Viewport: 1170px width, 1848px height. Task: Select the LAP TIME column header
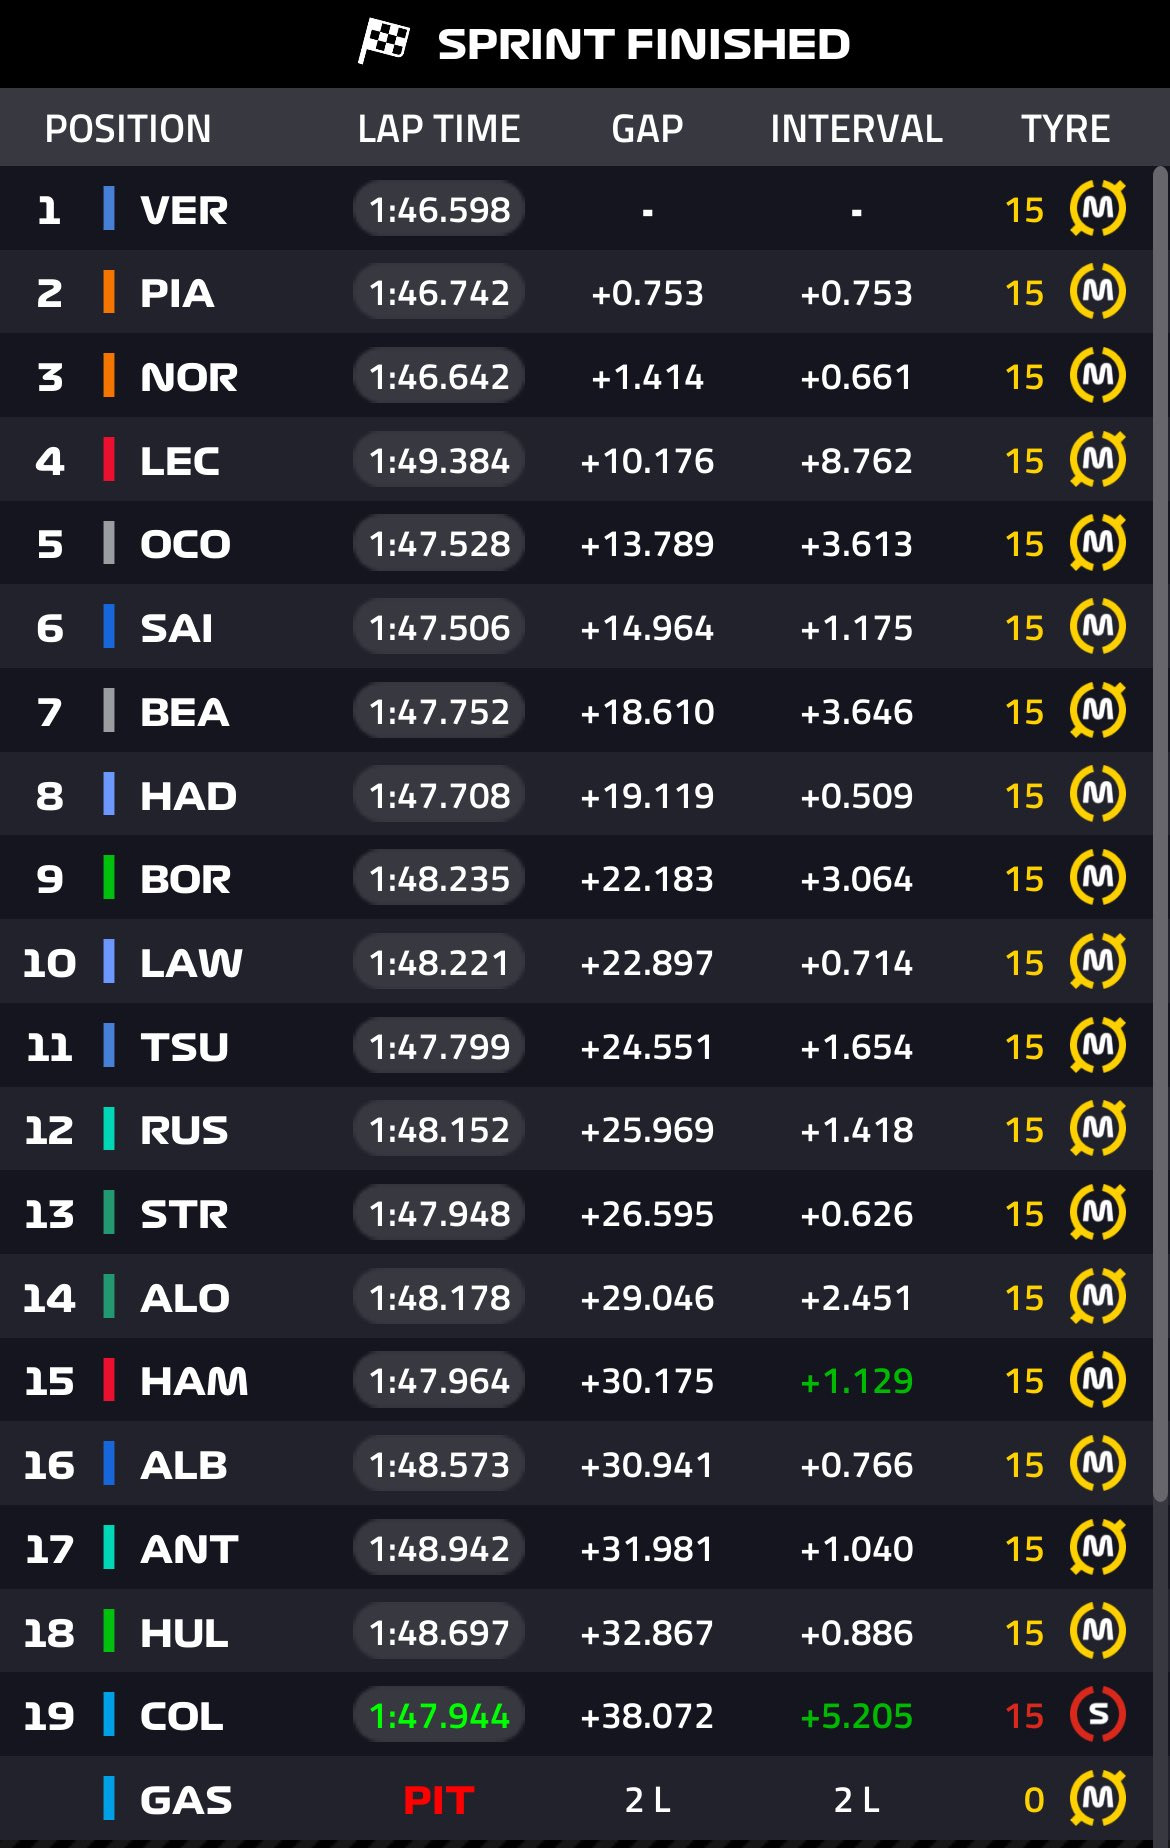coord(439,129)
